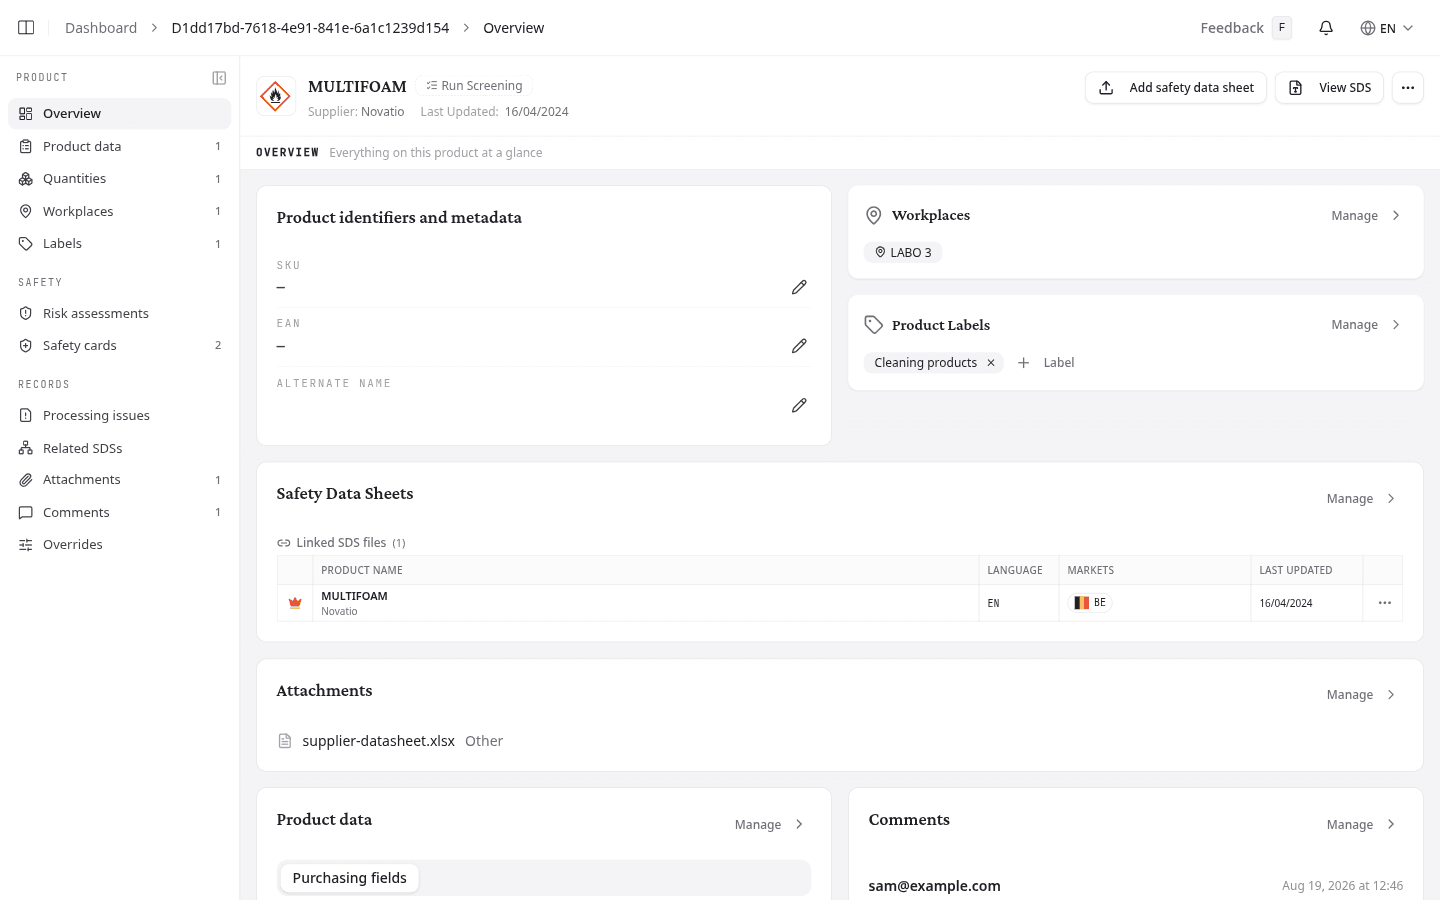Open more options for MULTIFOAM SDS row
1440x900 pixels.
[x=1385, y=603]
